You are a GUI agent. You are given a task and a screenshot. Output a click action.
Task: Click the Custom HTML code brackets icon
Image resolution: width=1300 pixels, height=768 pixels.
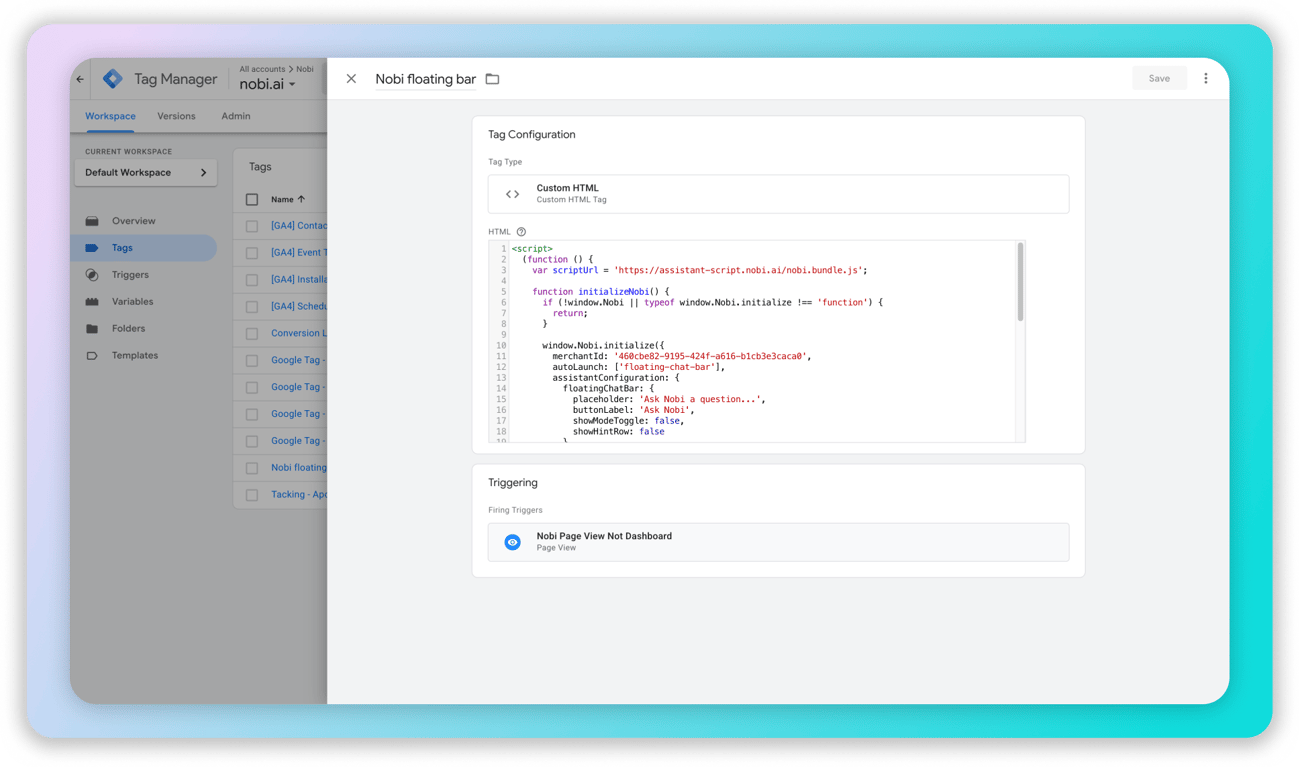pos(512,194)
